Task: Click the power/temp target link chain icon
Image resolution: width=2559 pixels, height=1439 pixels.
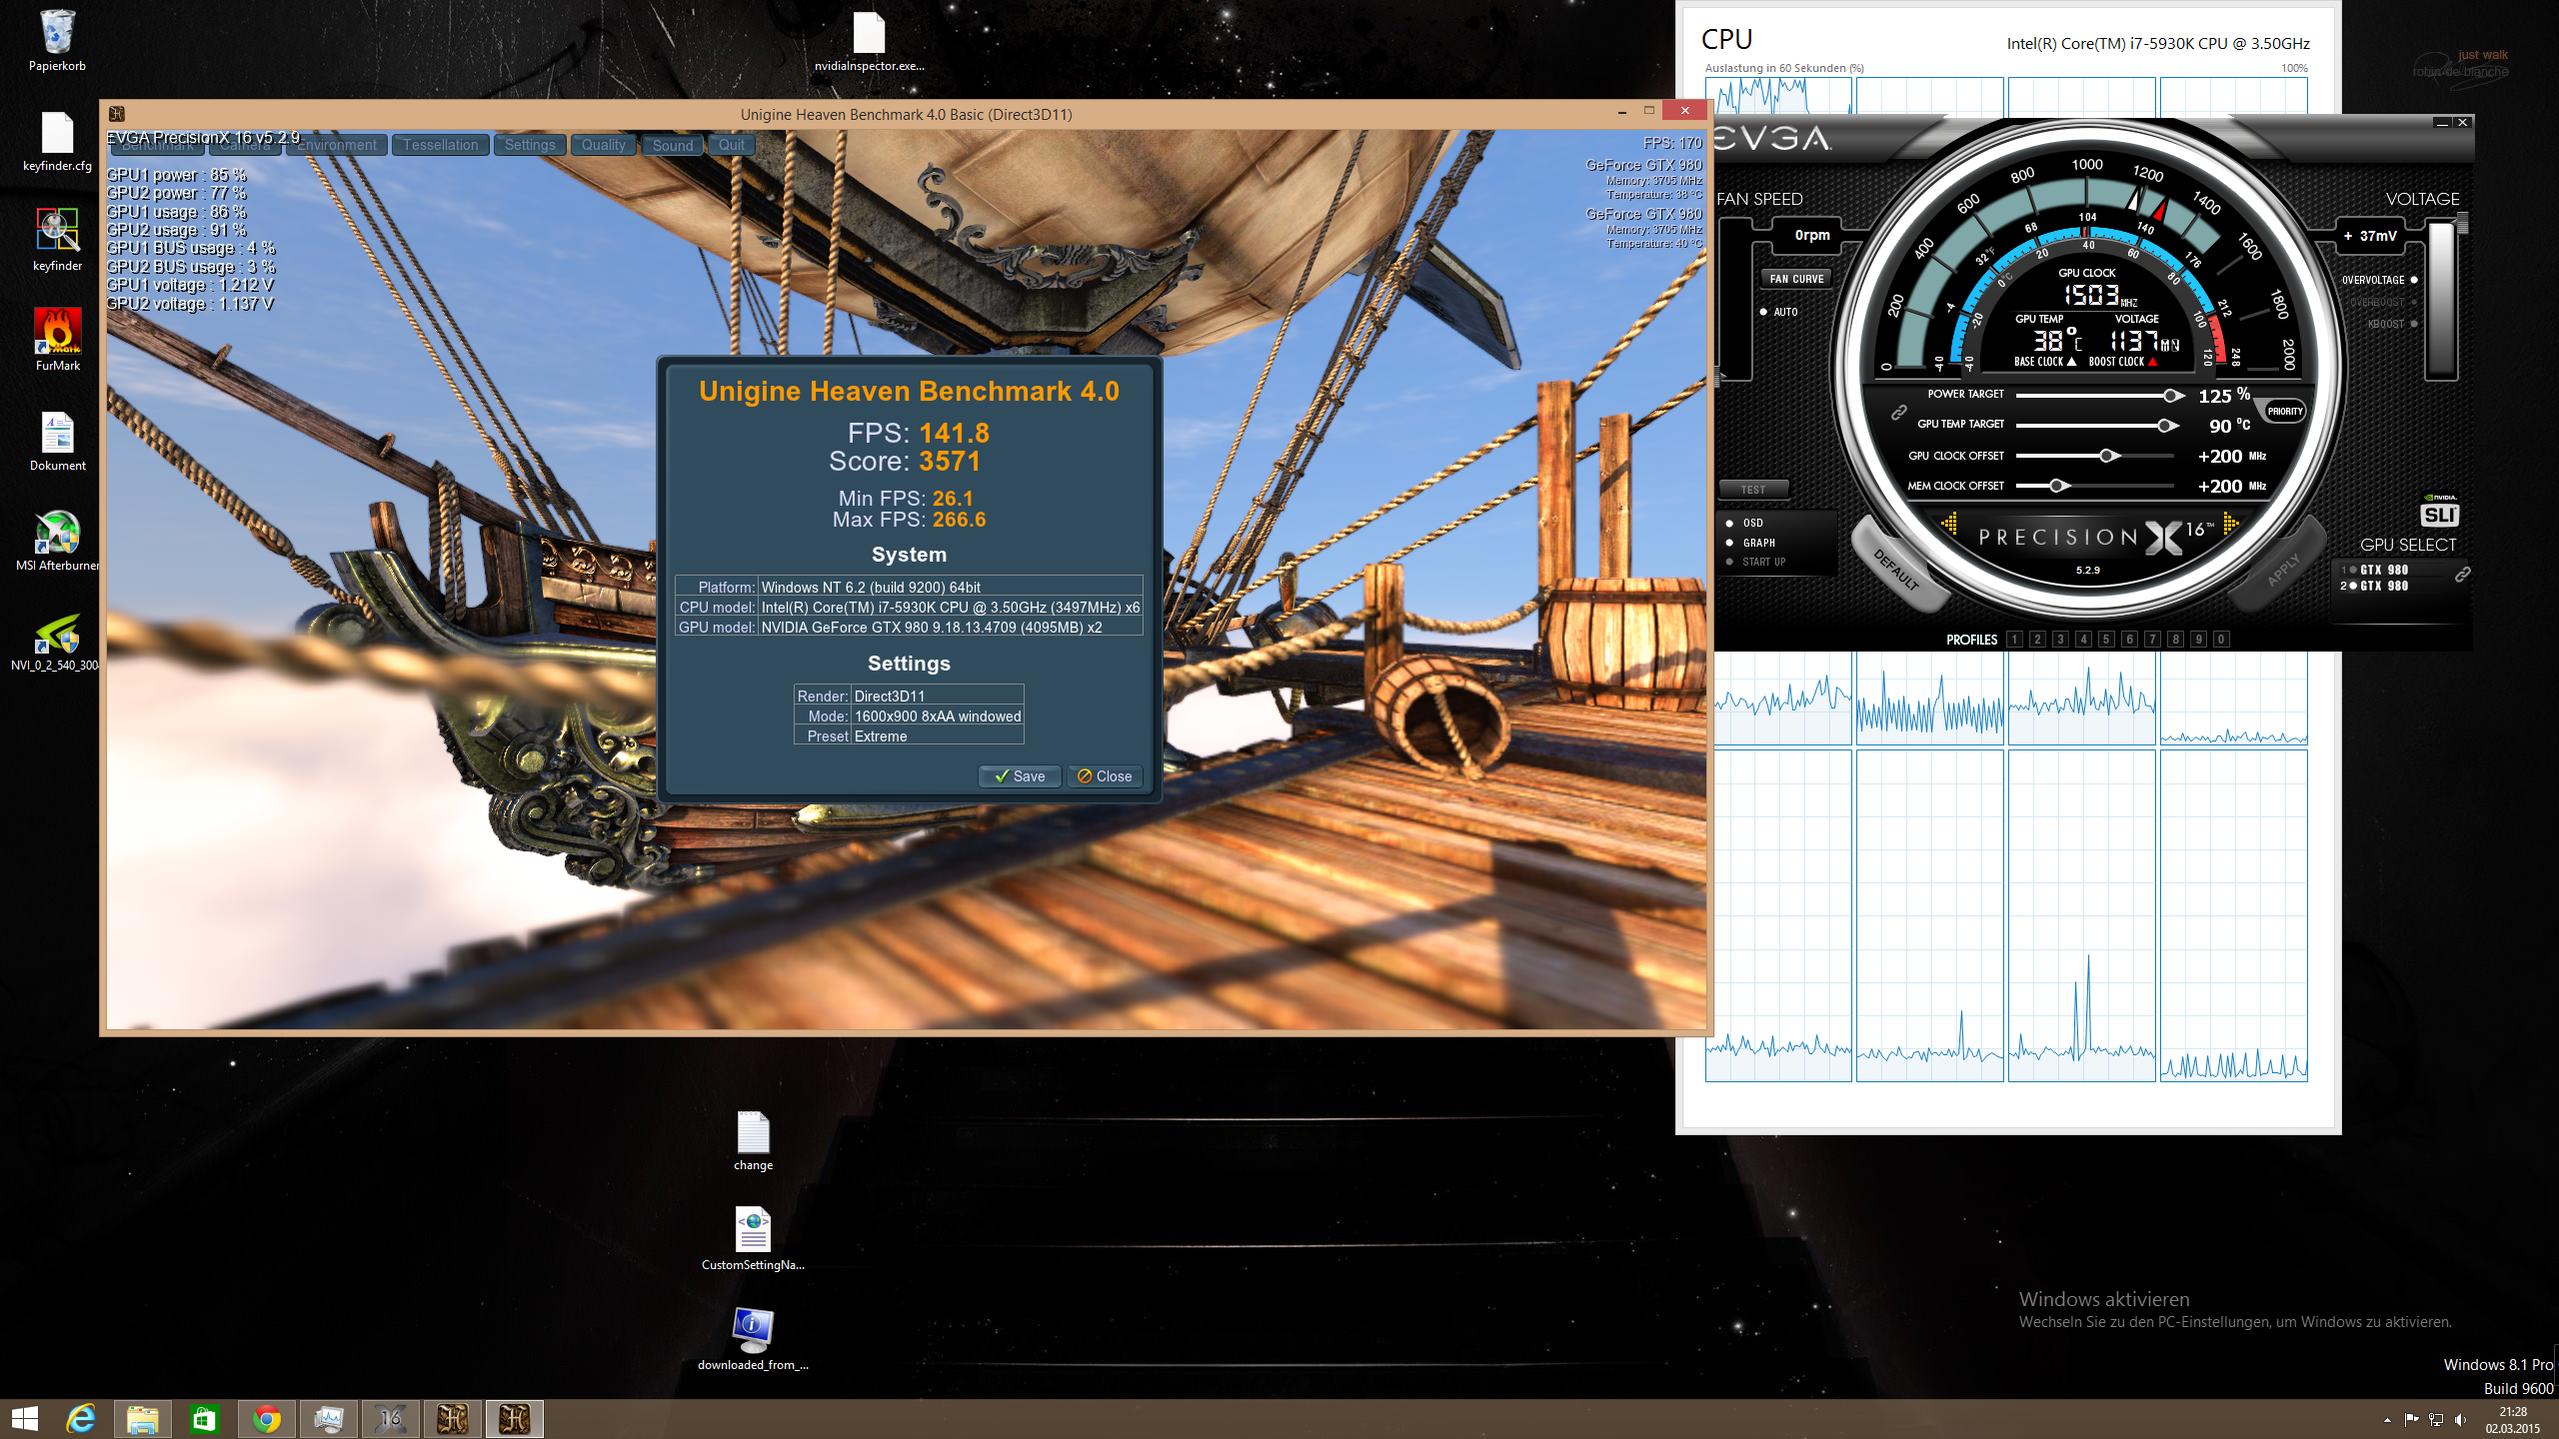Action: tap(1897, 412)
